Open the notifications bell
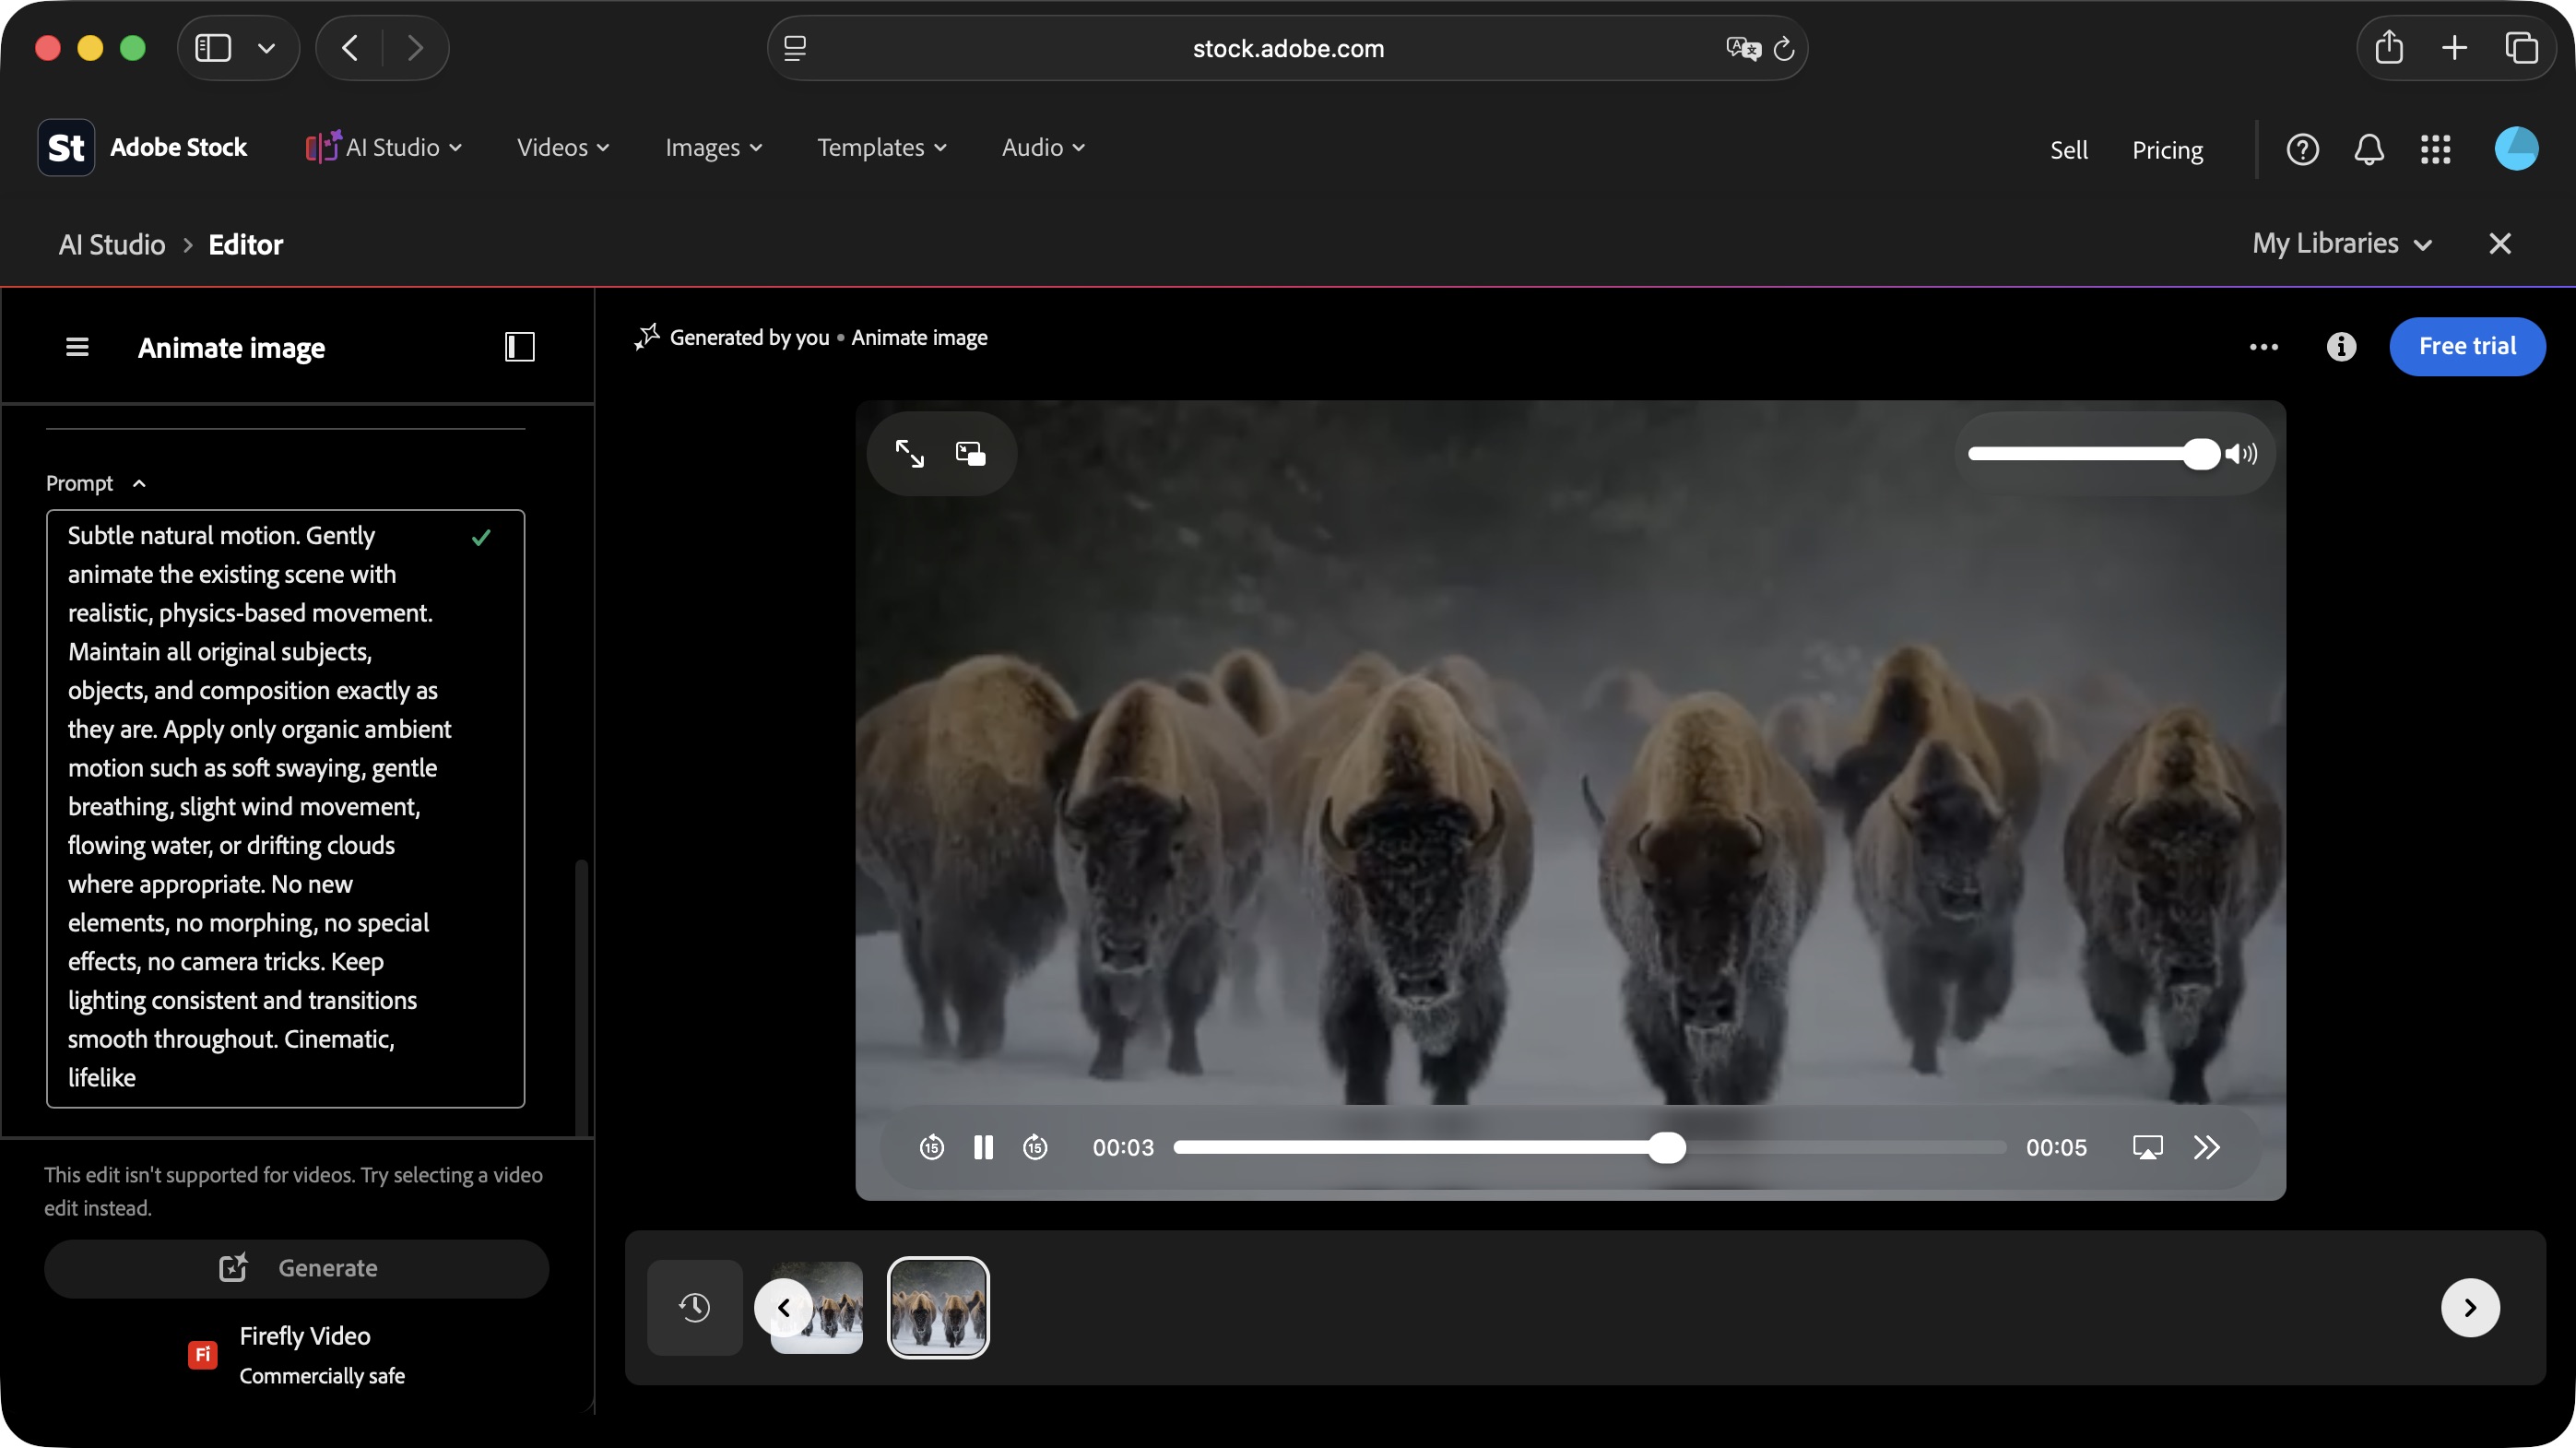The image size is (2576, 1448). [x=2368, y=150]
